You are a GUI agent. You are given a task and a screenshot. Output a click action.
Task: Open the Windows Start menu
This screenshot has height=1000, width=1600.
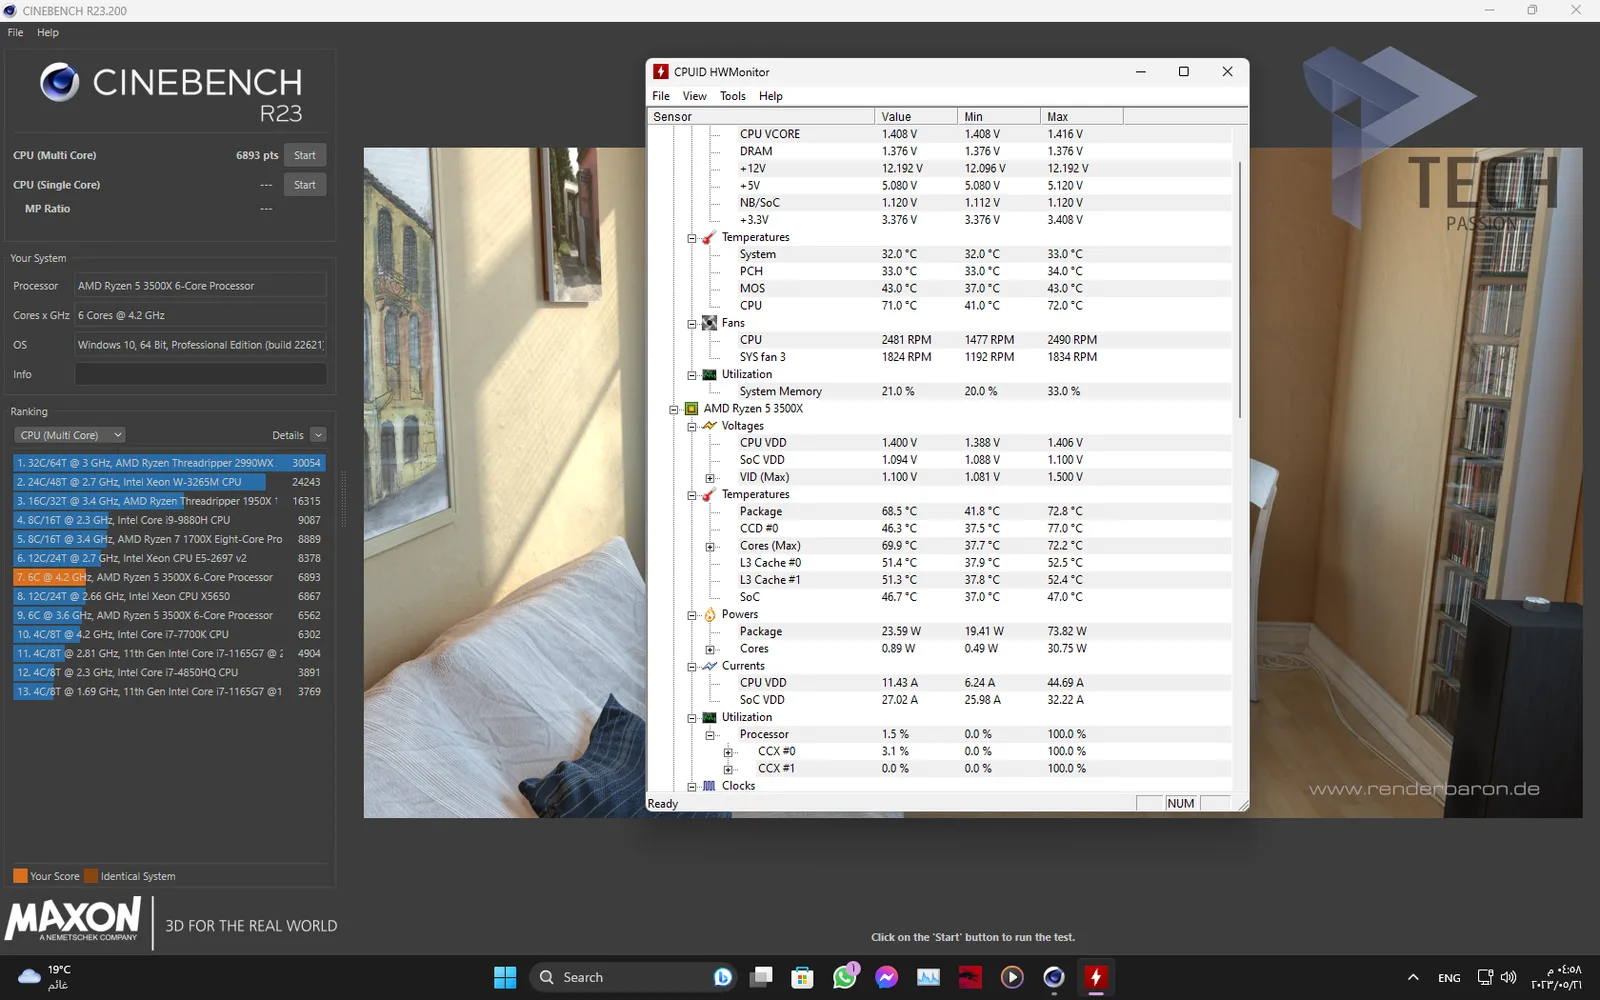[x=505, y=977]
